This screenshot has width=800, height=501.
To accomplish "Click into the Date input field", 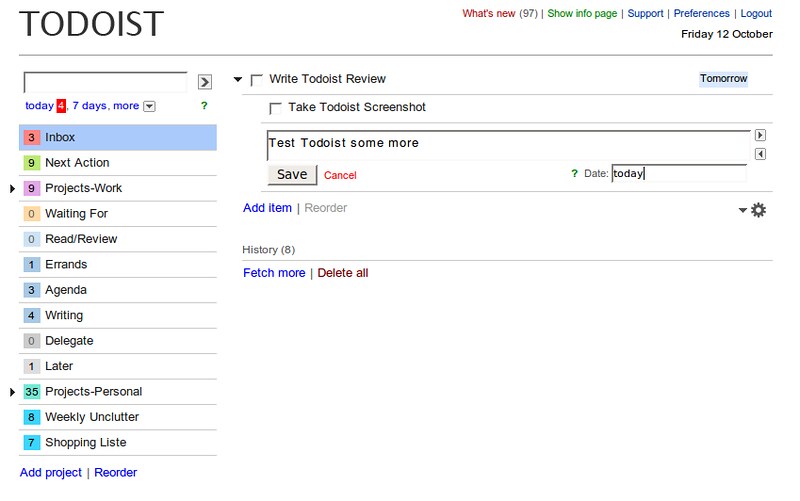I will [x=678, y=174].
